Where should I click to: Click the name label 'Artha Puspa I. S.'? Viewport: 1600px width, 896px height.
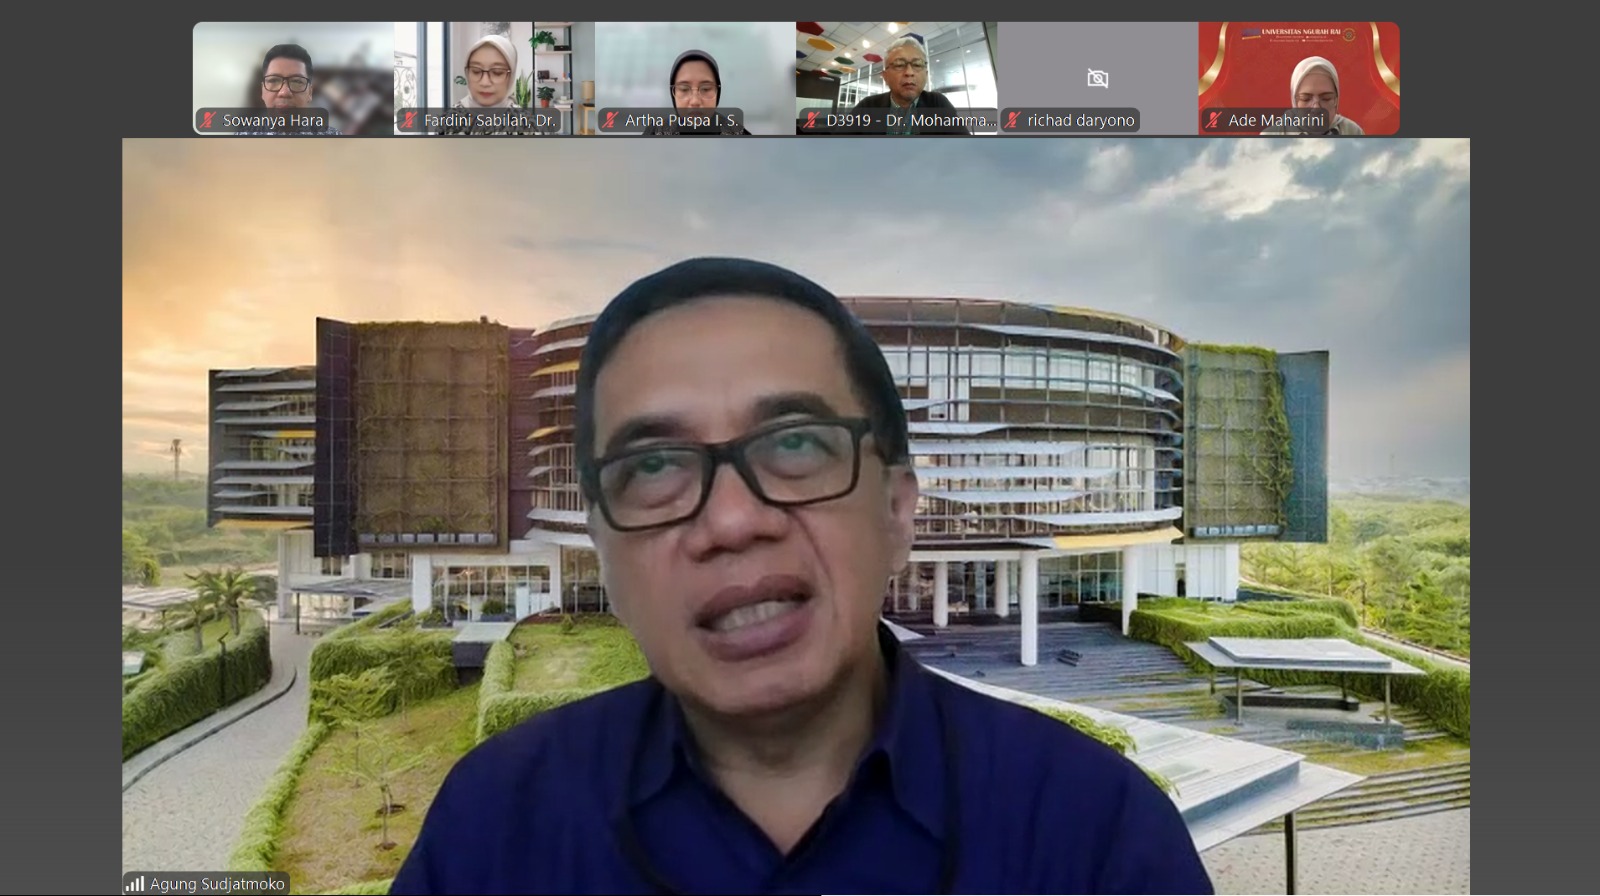(x=681, y=120)
